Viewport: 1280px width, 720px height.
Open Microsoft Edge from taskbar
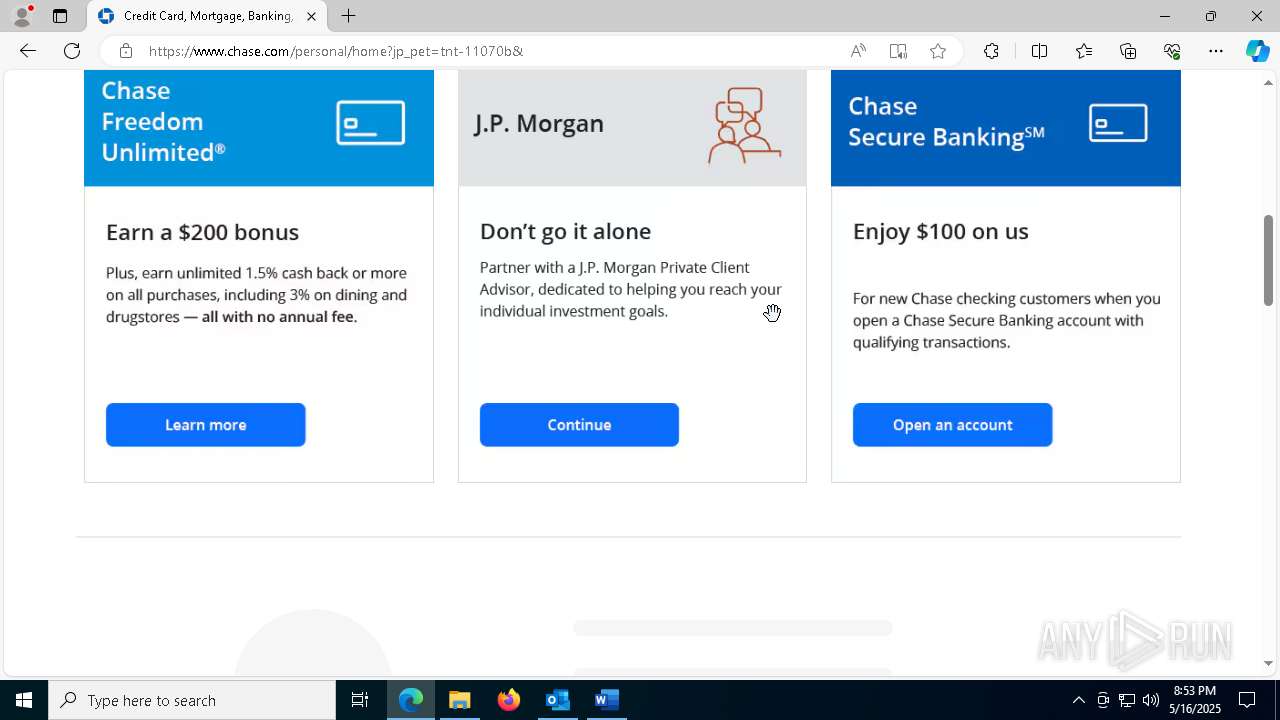411,700
